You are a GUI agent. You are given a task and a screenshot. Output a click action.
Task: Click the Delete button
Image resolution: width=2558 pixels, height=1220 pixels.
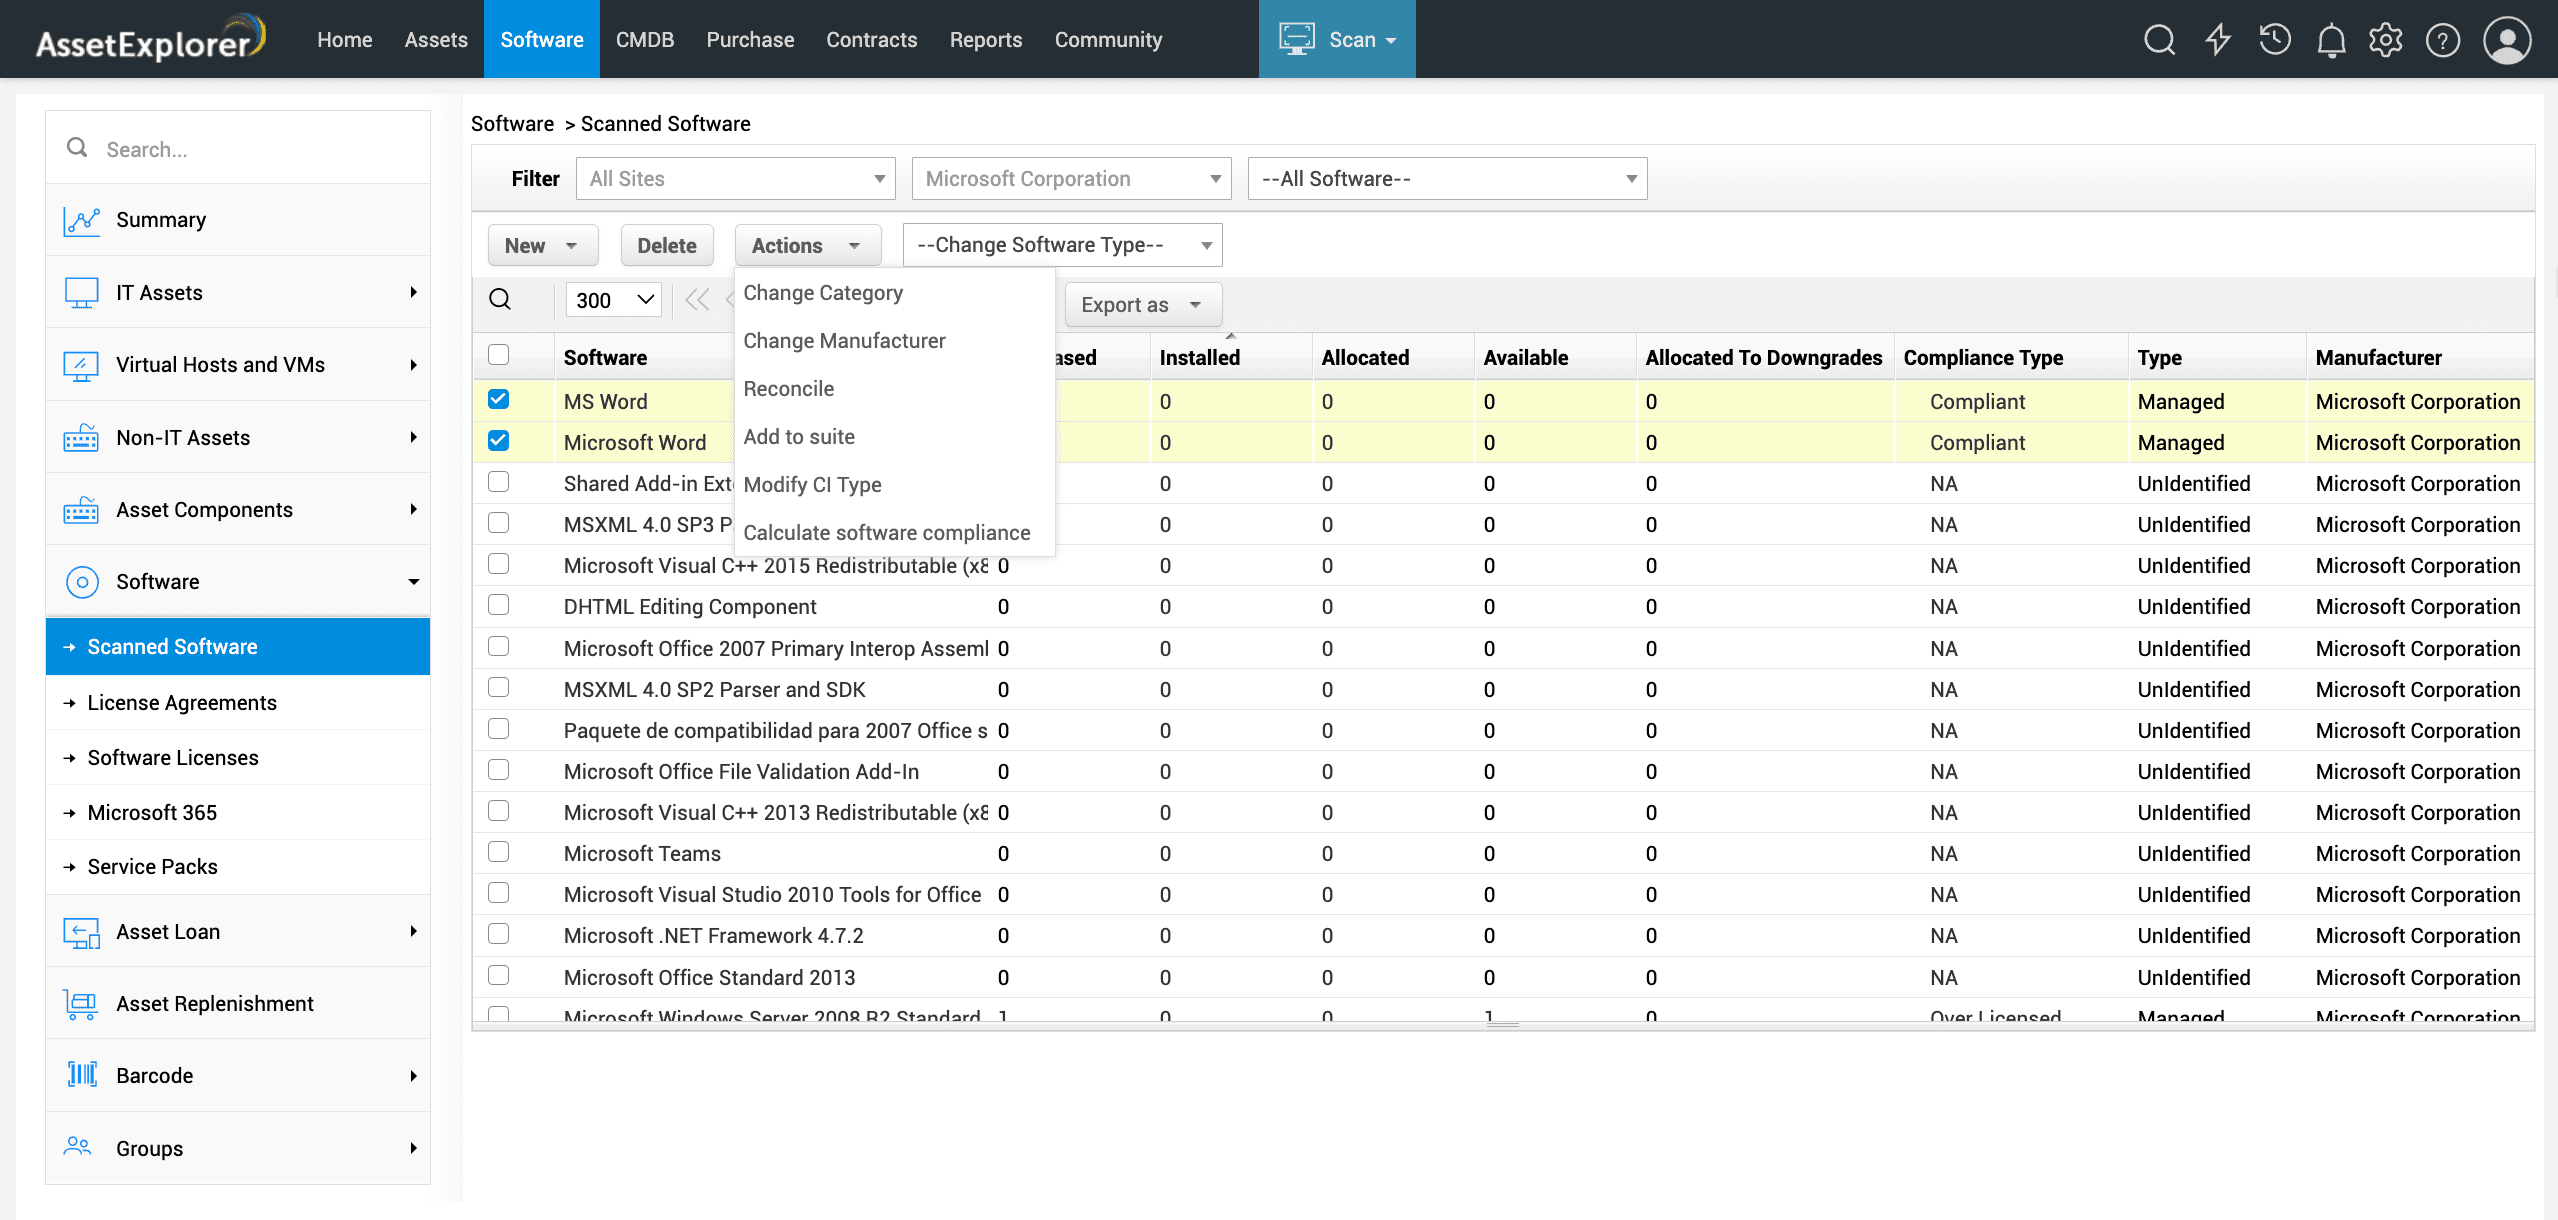point(666,246)
